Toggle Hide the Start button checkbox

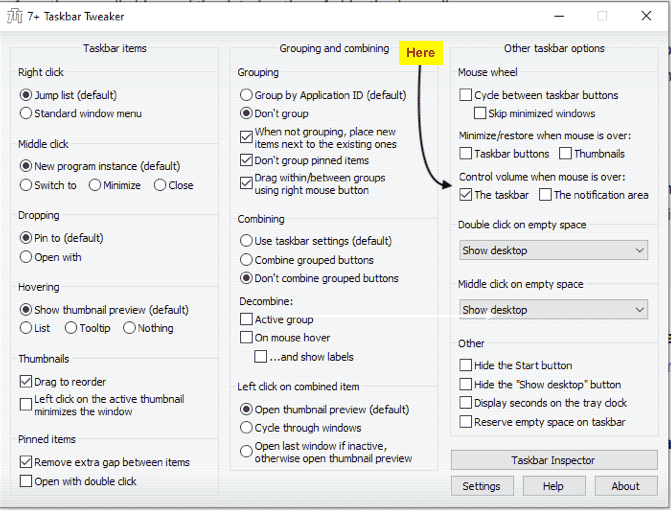(466, 366)
